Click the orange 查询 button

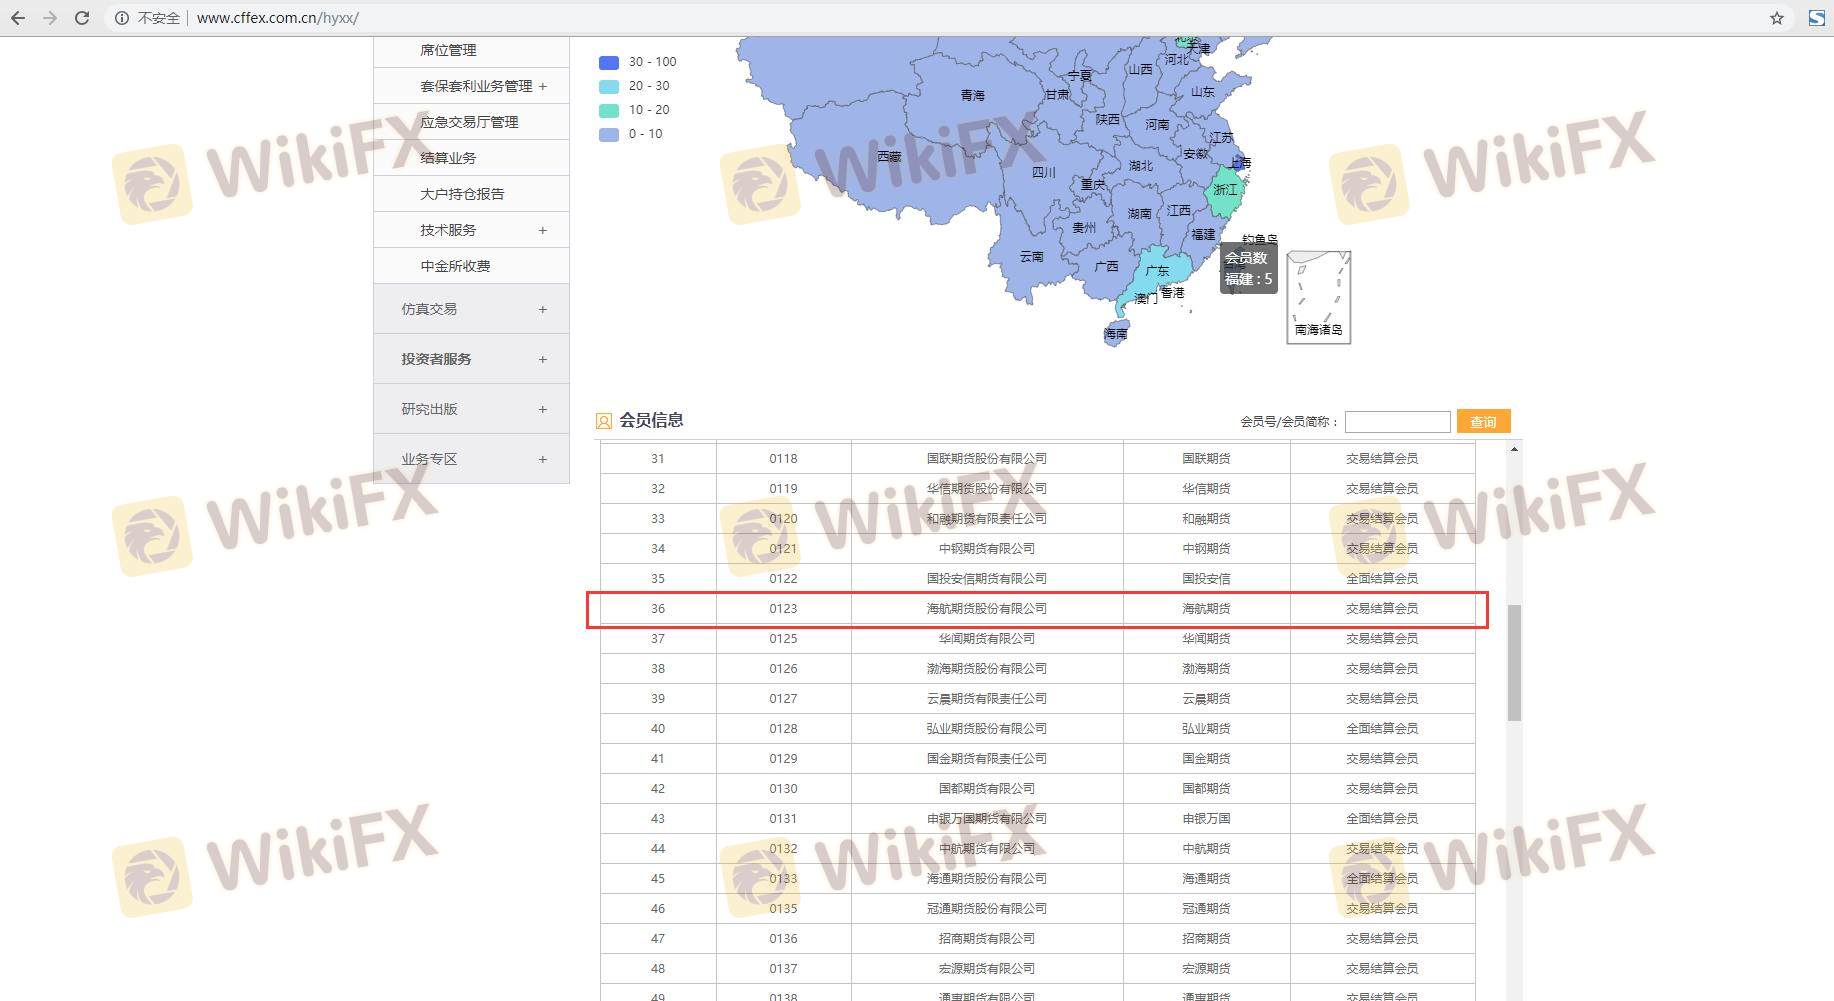(1483, 422)
